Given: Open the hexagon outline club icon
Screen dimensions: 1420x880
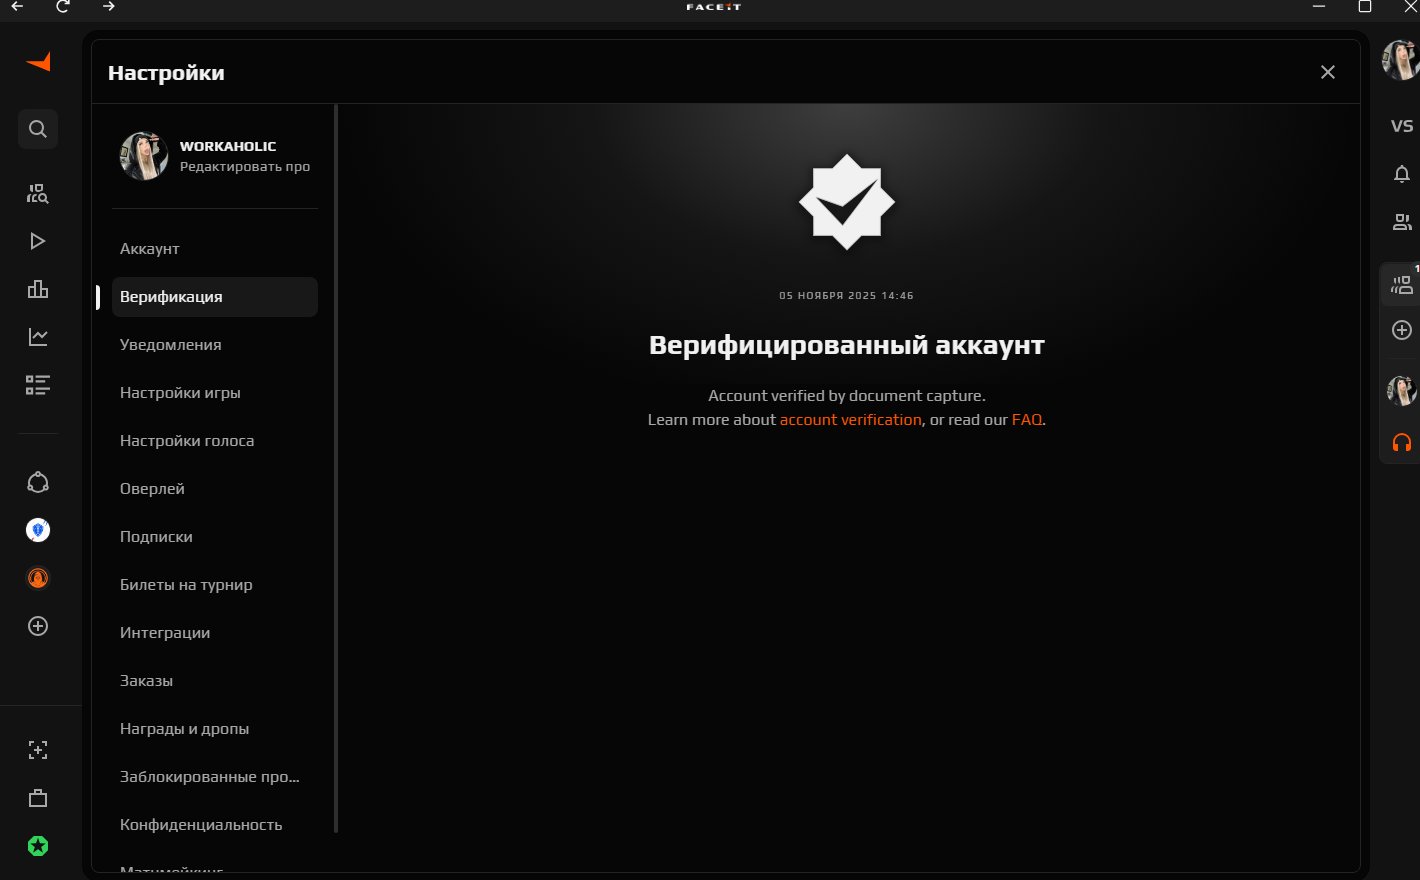Looking at the screenshot, I should pos(38,482).
